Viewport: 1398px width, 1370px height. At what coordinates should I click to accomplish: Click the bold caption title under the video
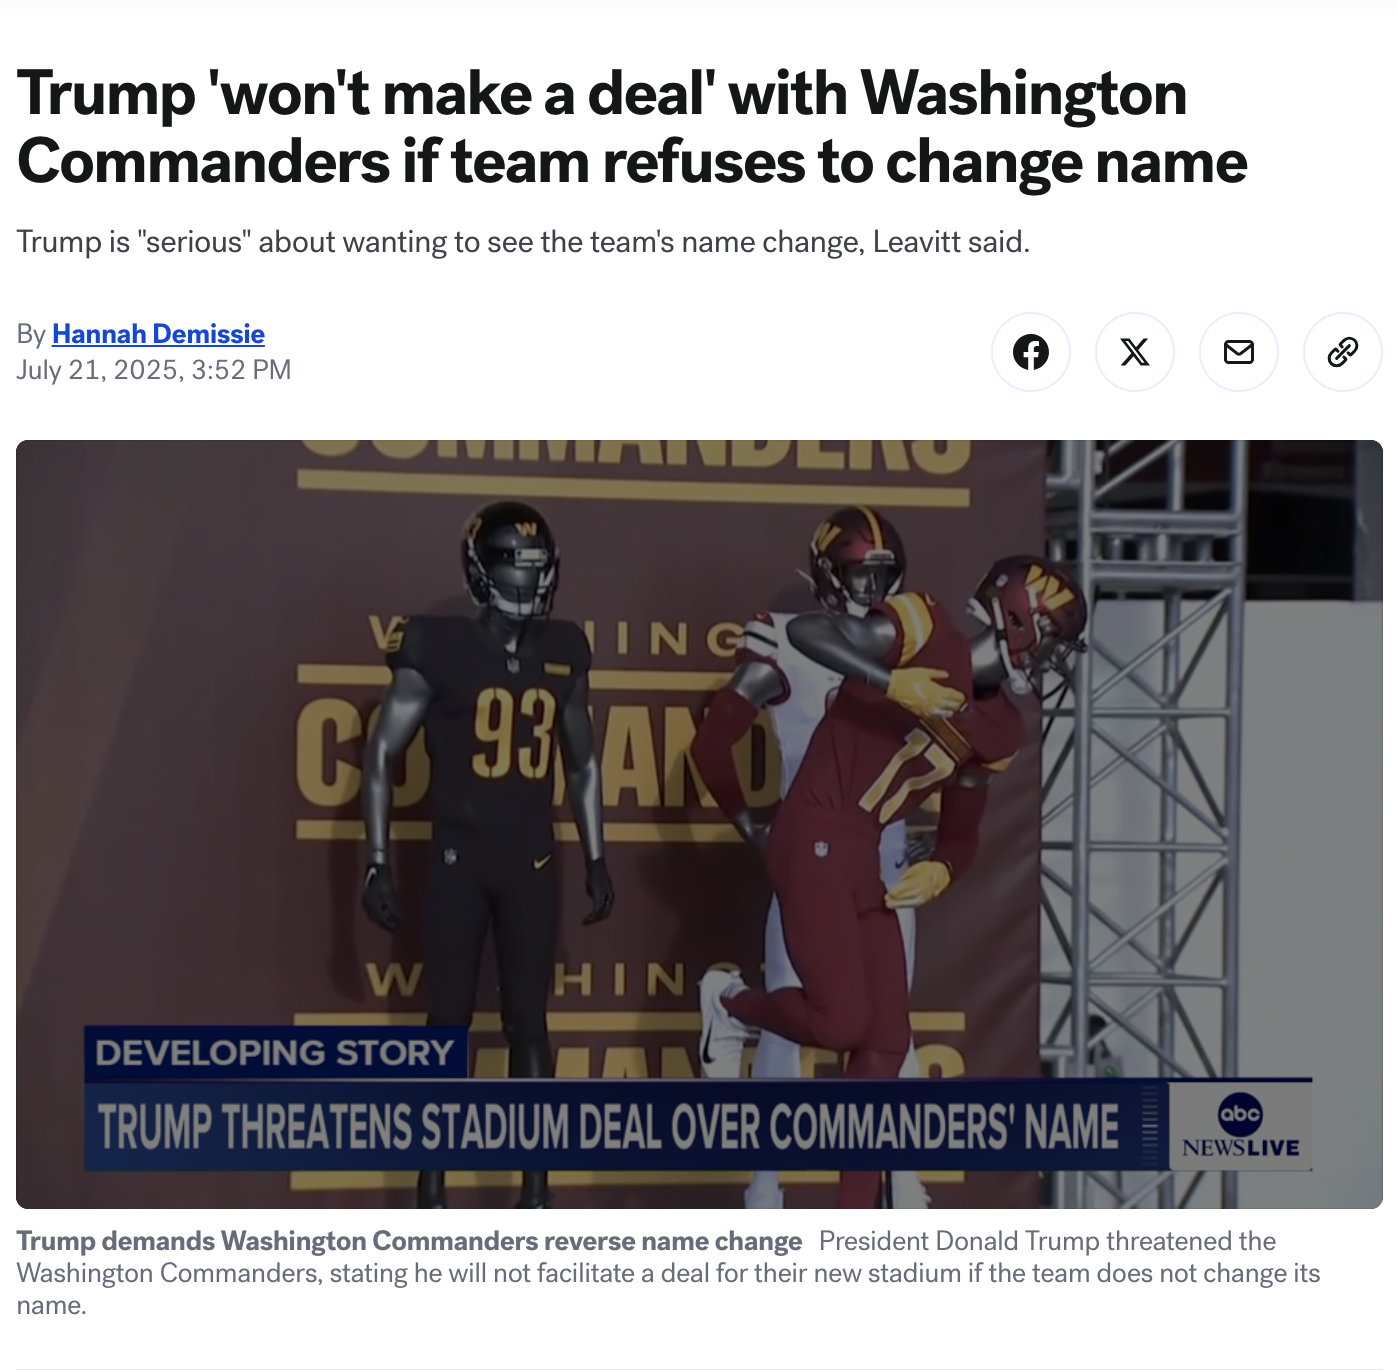point(409,1241)
